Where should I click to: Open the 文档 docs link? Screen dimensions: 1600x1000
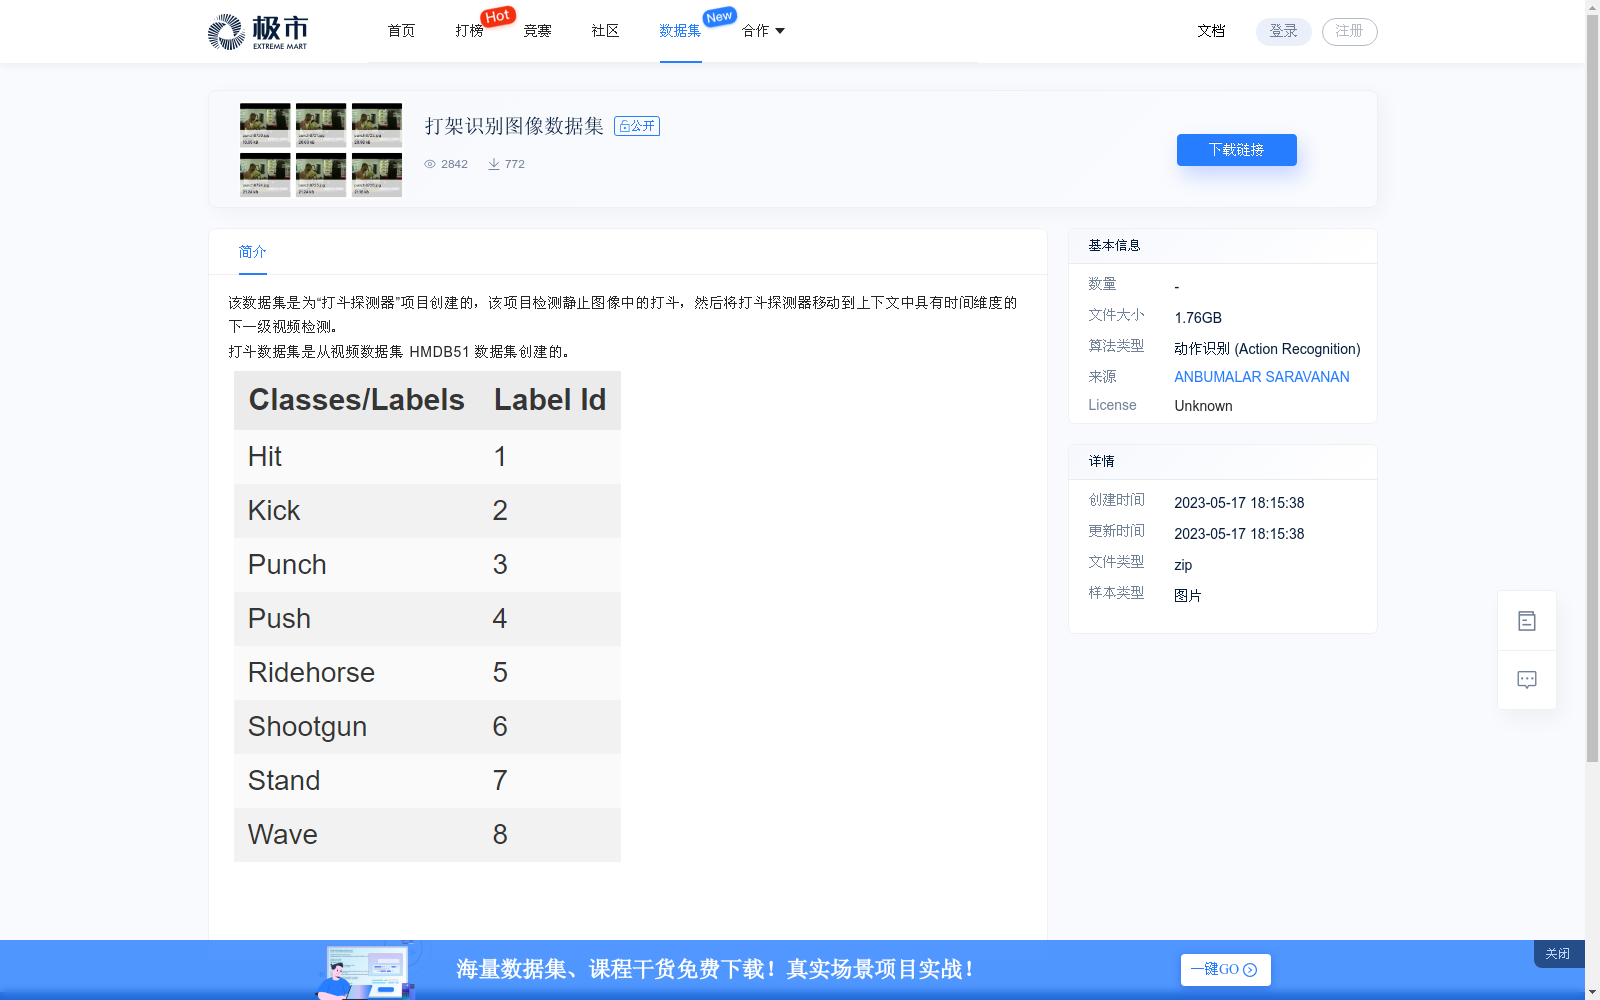coord(1211,31)
